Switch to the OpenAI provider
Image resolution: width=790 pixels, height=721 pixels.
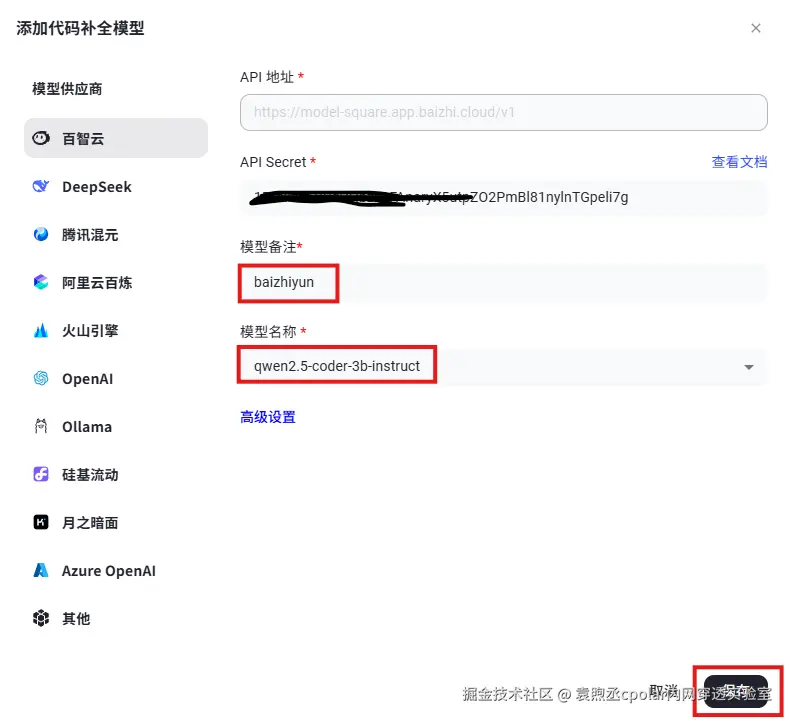click(116, 378)
